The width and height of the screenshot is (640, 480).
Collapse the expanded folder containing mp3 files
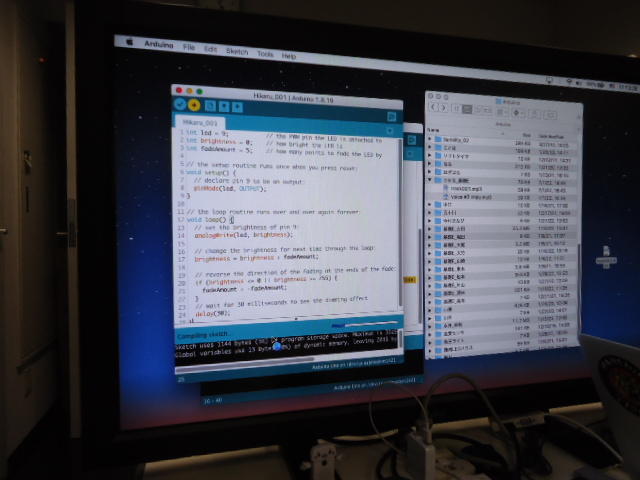click(x=430, y=180)
